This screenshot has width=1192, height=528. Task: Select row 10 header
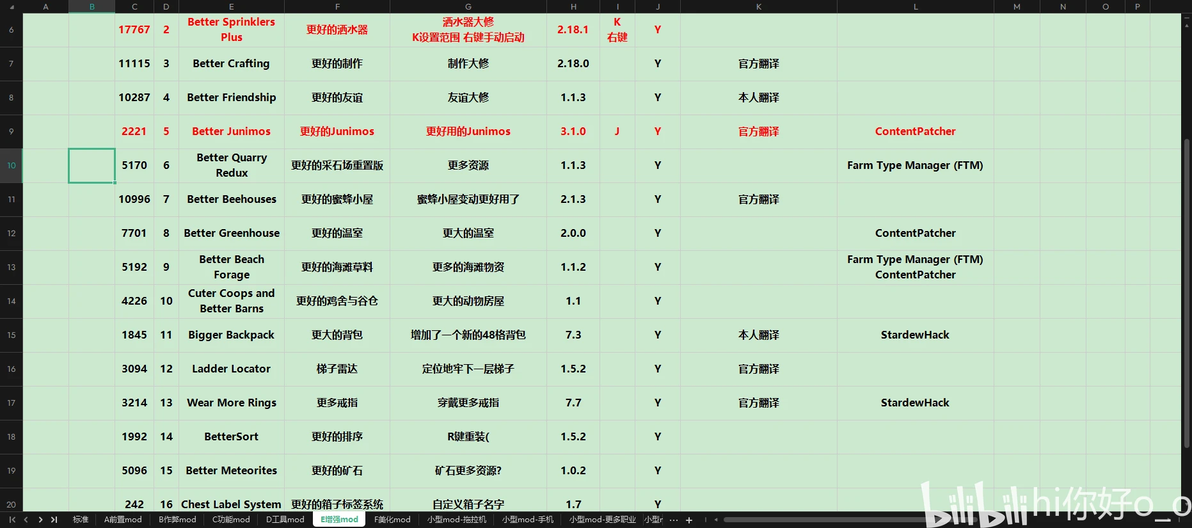tap(11, 165)
